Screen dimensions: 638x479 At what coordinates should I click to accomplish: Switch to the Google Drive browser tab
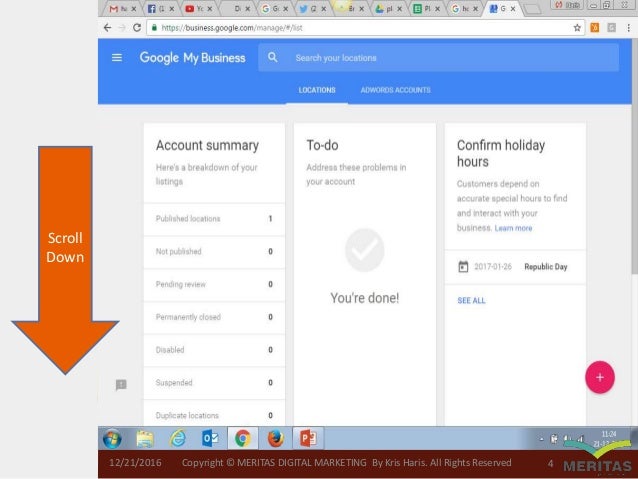(x=385, y=9)
